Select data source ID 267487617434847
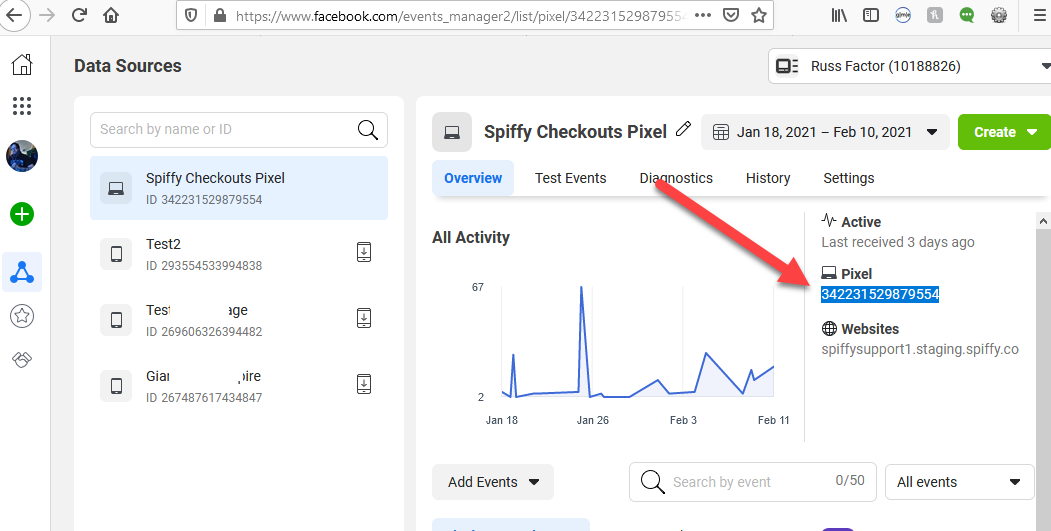Image resolution: width=1051 pixels, height=531 pixels. coord(239,386)
